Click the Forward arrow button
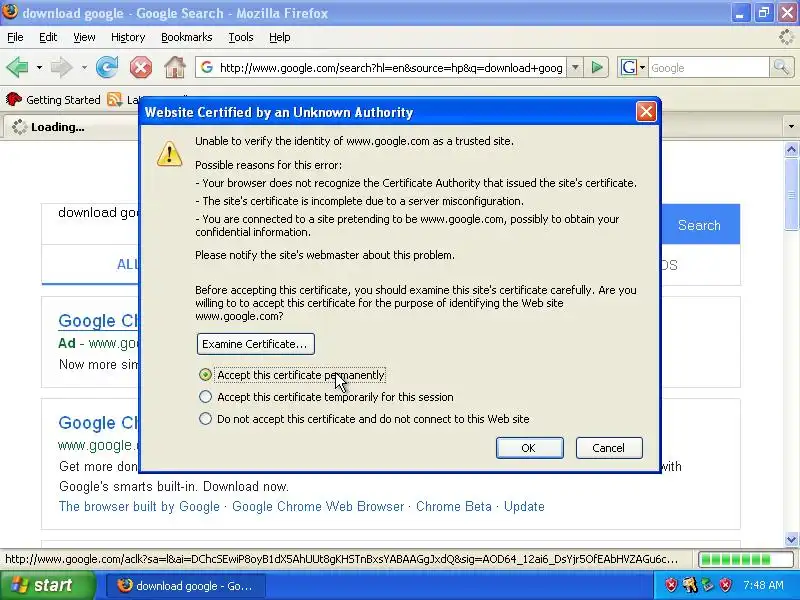Image resolution: width=800 pixels, height=600 pixels. click(x=61, y=67)
